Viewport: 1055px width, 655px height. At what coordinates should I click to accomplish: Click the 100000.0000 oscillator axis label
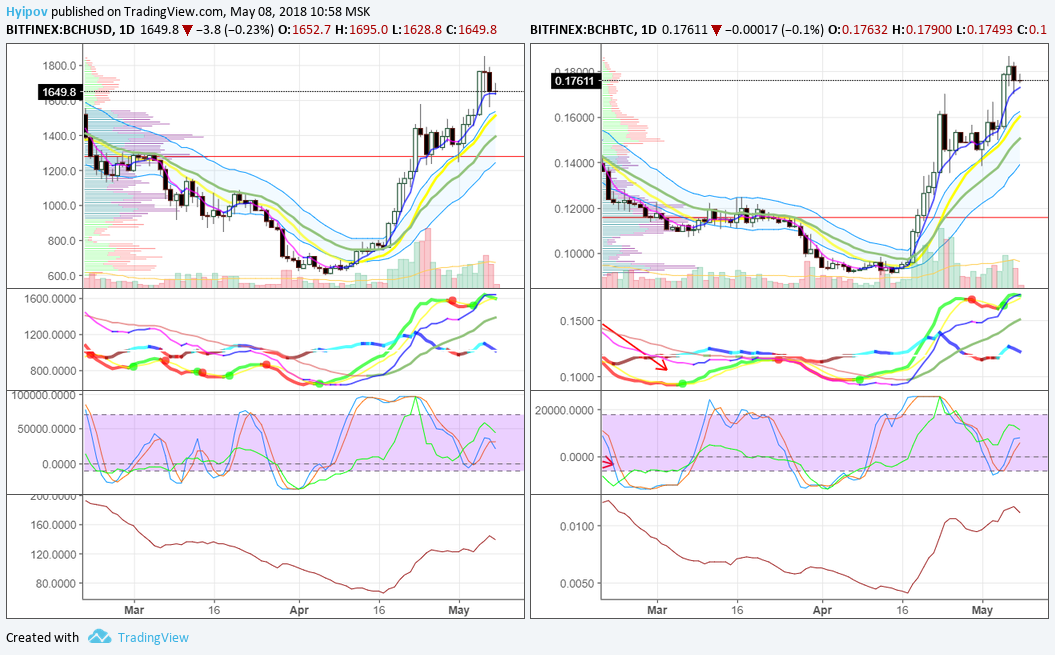pos(44,395)
